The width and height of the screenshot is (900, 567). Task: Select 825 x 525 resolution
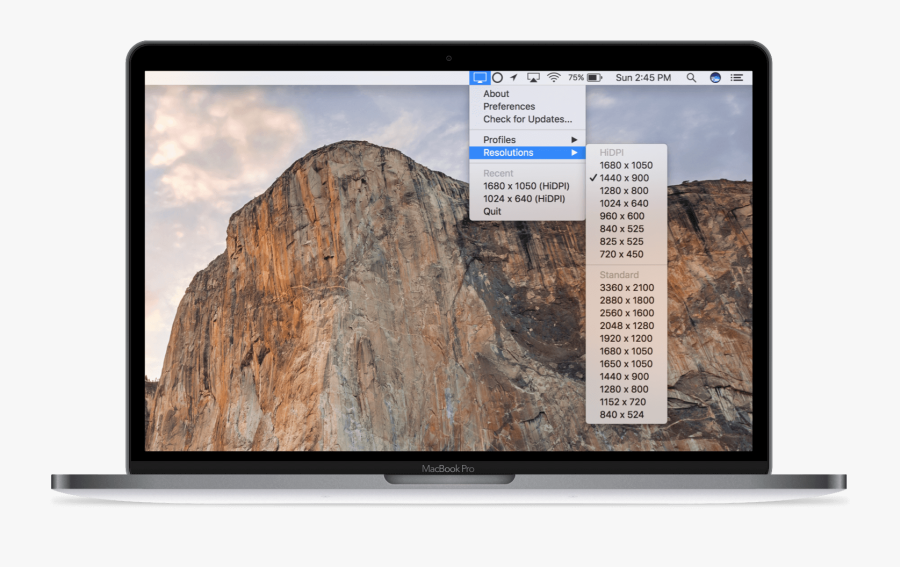pos(626,242)
